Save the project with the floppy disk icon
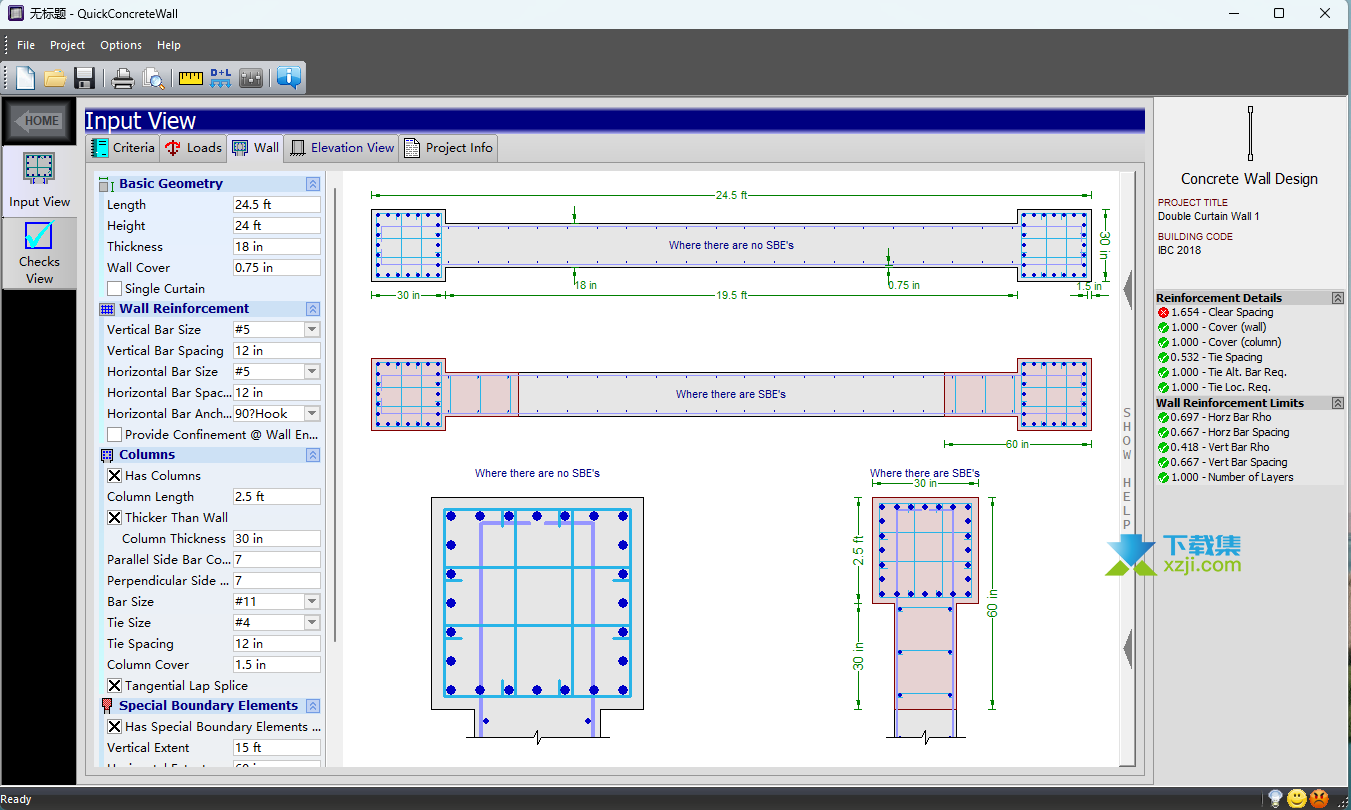 point(85,78)
